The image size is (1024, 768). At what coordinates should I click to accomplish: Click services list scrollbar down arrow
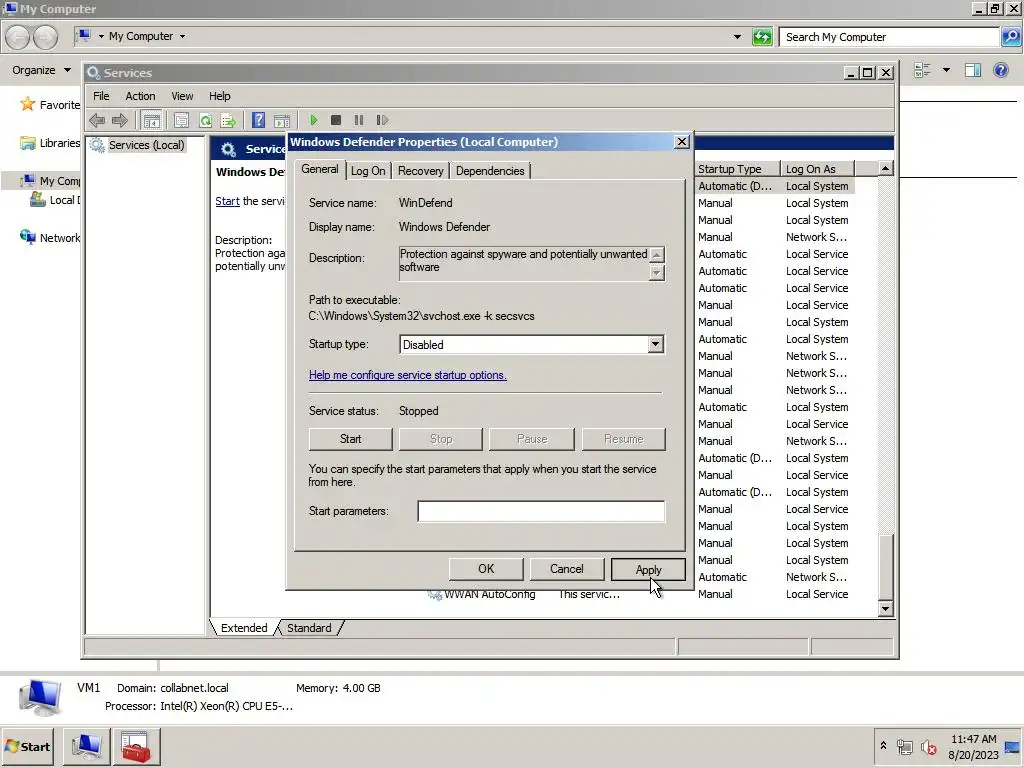coord(885,609)
